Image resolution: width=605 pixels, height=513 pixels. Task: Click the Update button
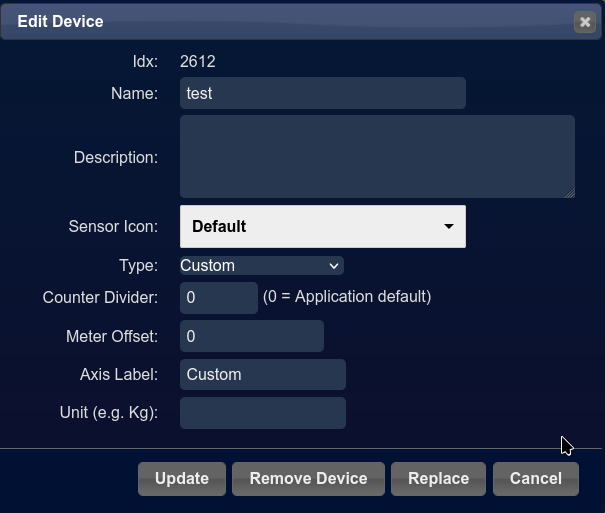point(182,479)
